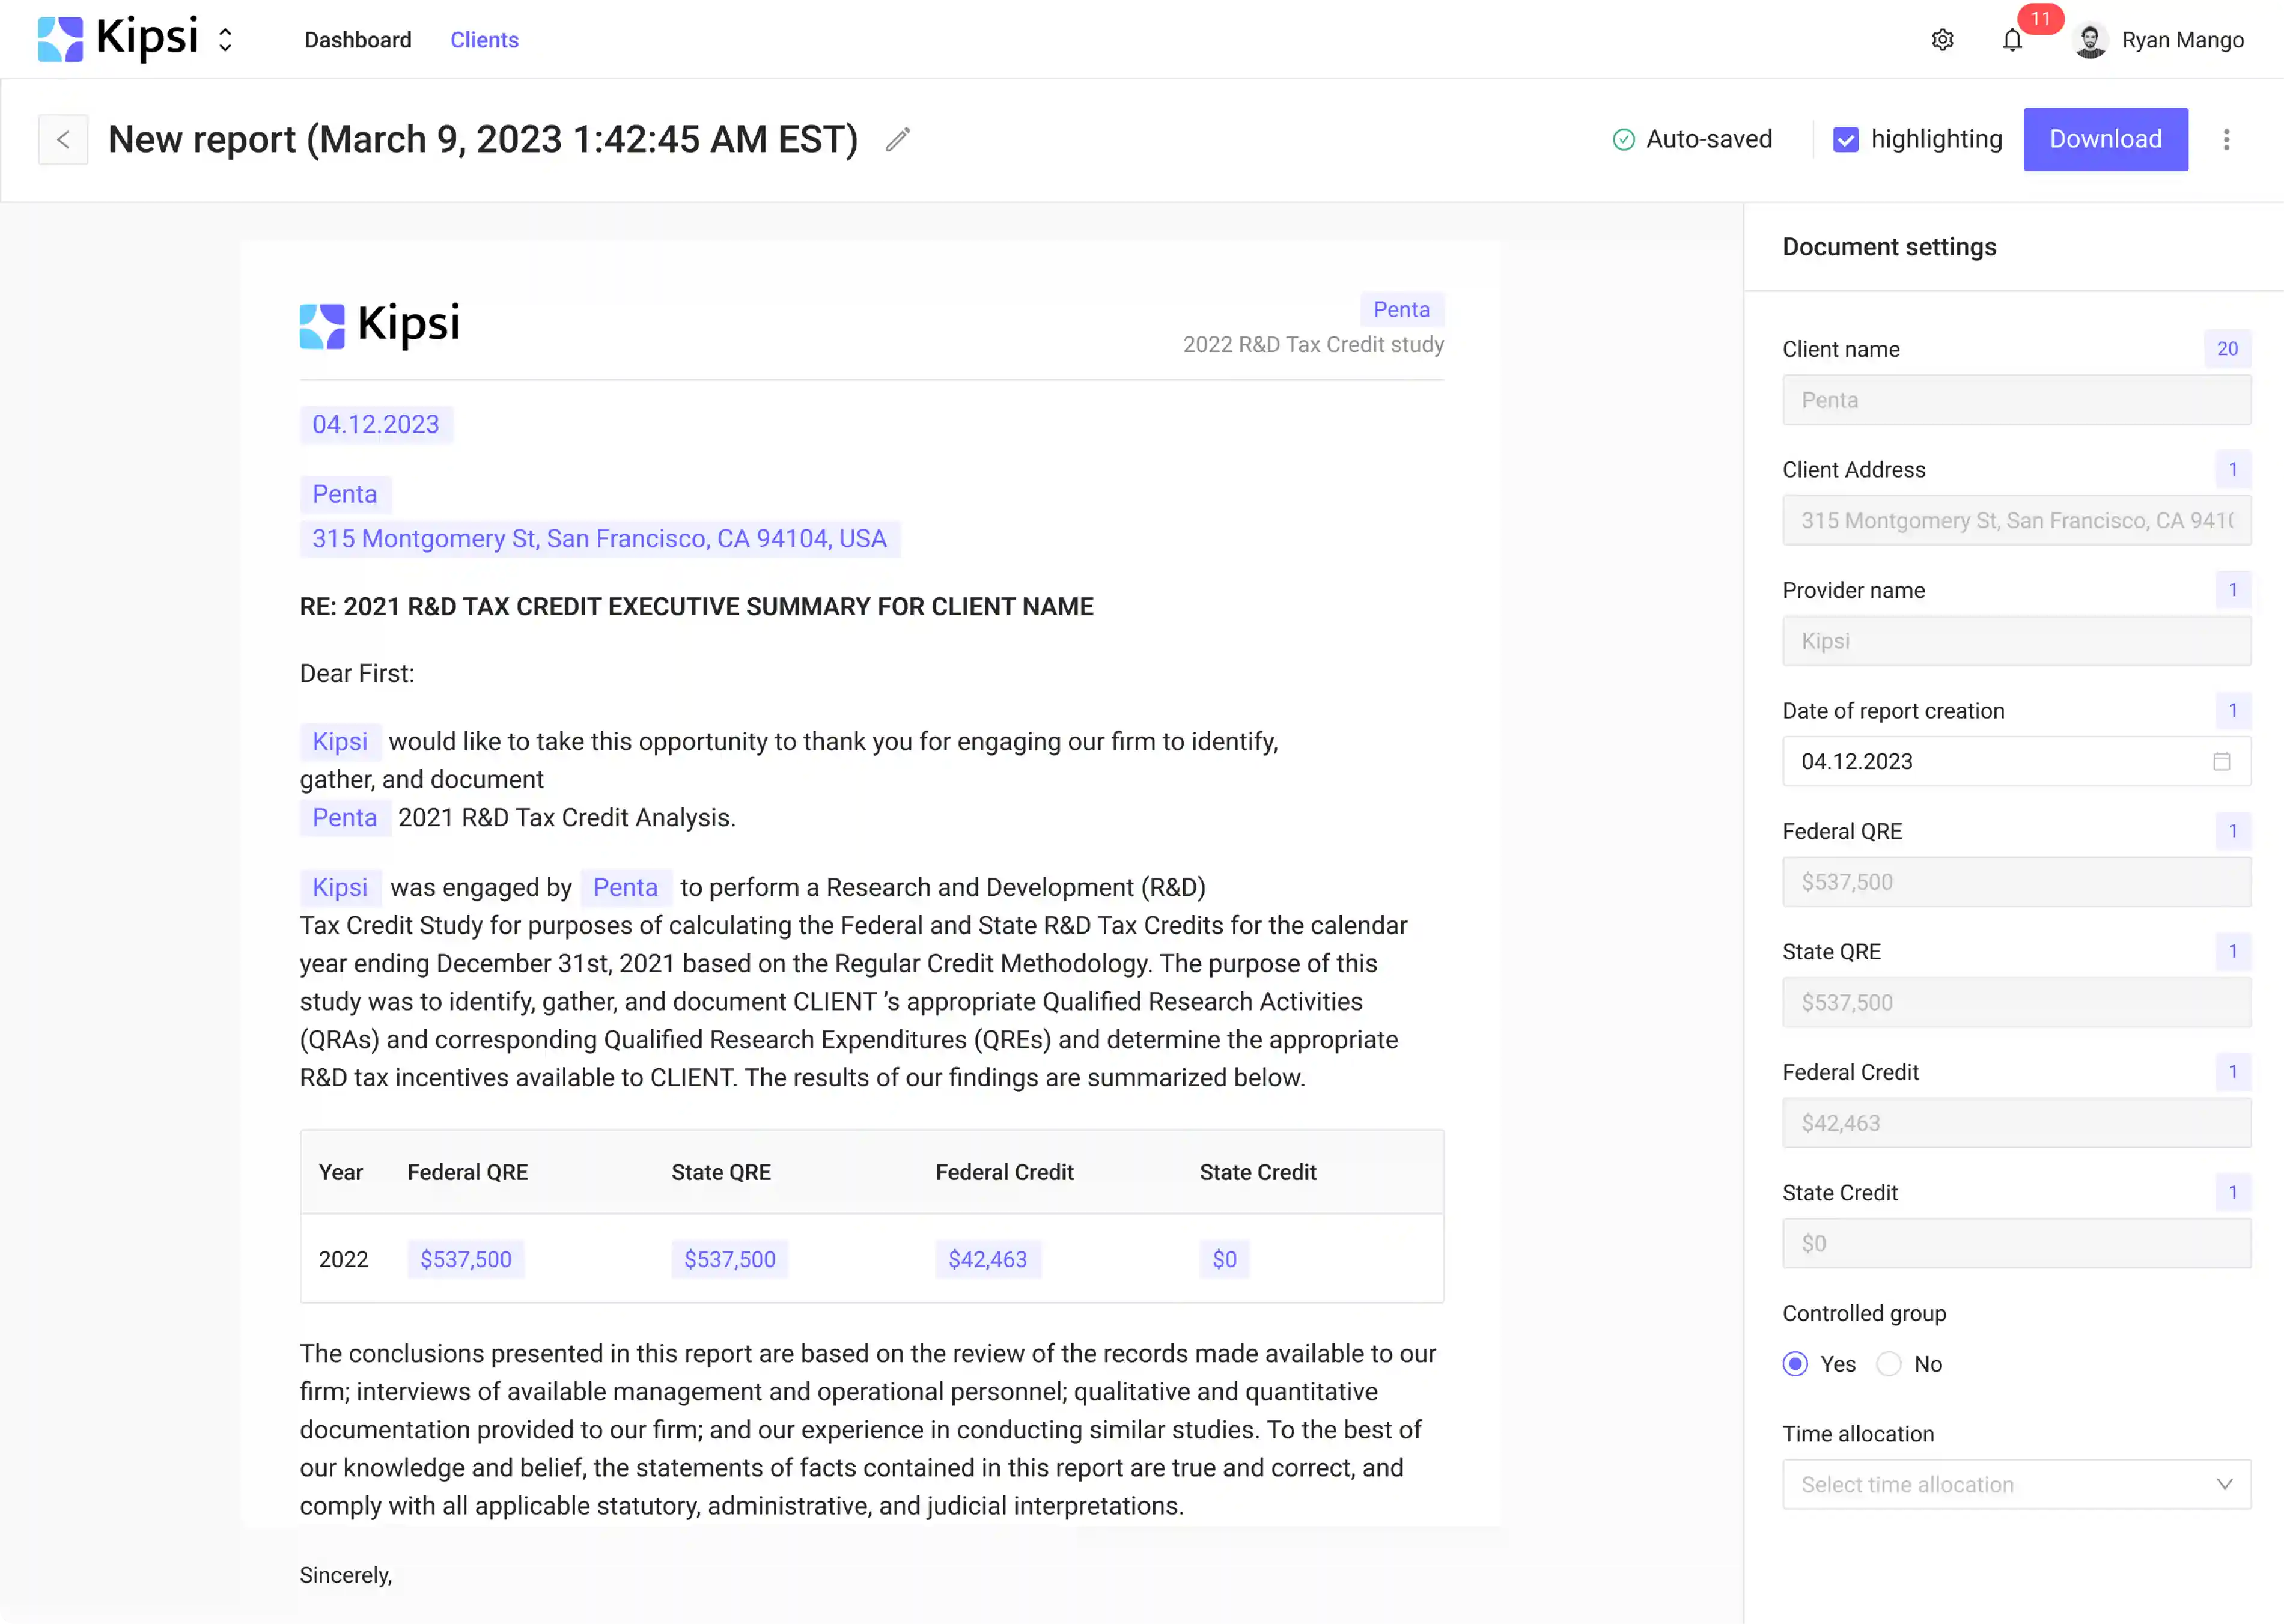Click the Download button
This screenshot has width=2284, height=1624.
click(2105, 139)
